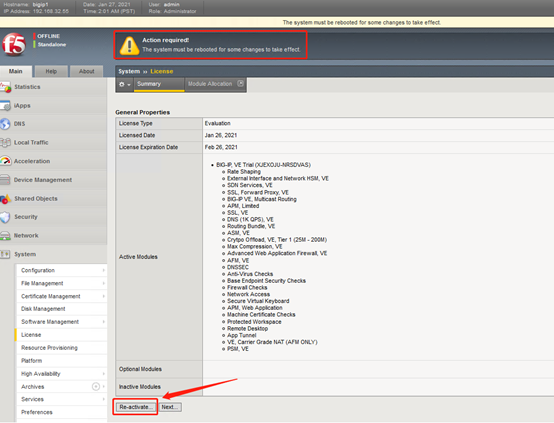
Task: Click the OFFLINE status indicator
Action: tap(48, 36)
